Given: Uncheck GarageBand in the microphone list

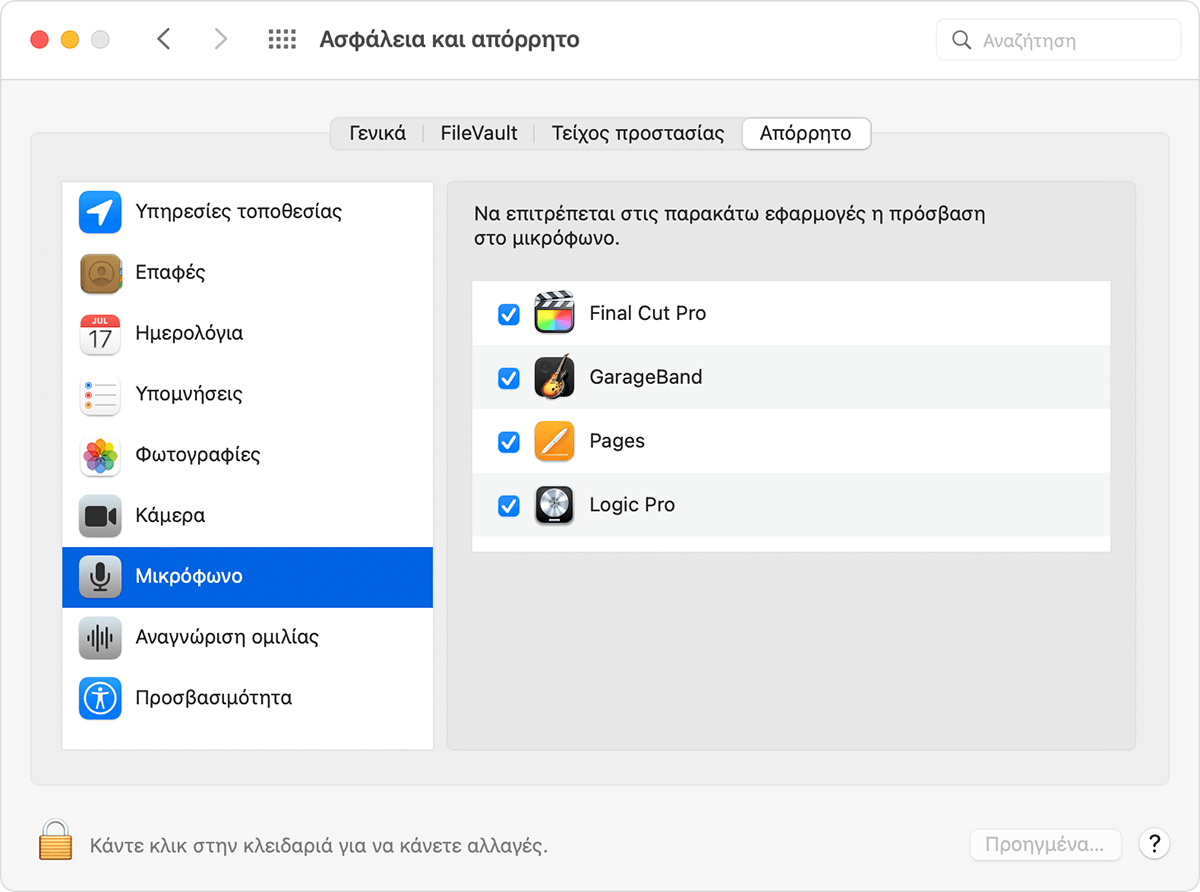Looking at the screenshot, I should pos(509,377).
